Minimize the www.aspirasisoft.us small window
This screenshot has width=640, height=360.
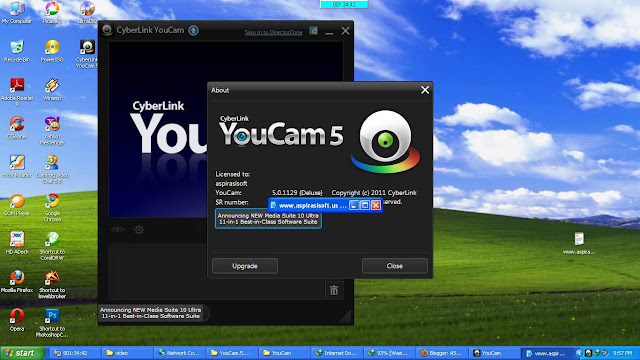pos(354,205)
